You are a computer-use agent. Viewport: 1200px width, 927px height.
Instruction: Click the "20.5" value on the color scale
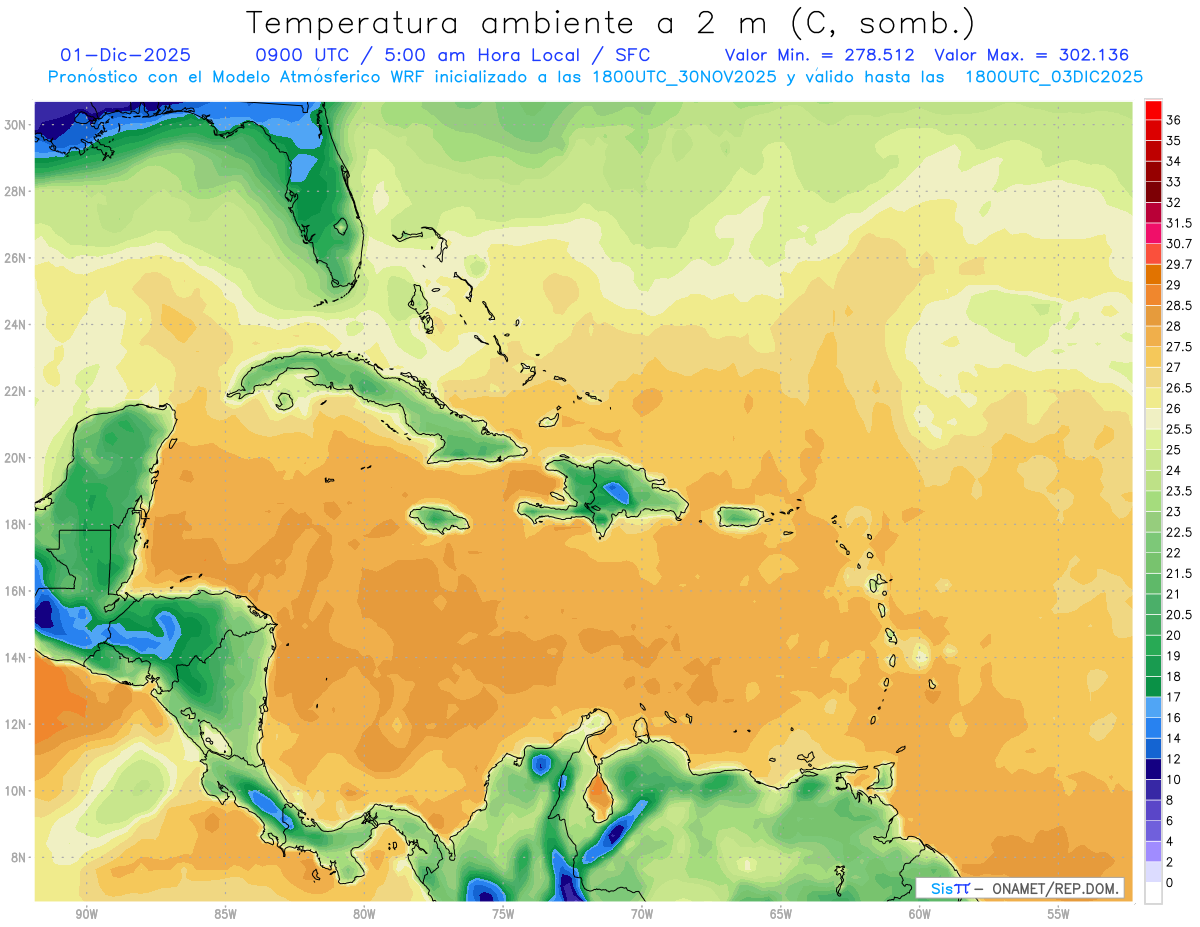pyautogui.click(x=1179, y=614)
